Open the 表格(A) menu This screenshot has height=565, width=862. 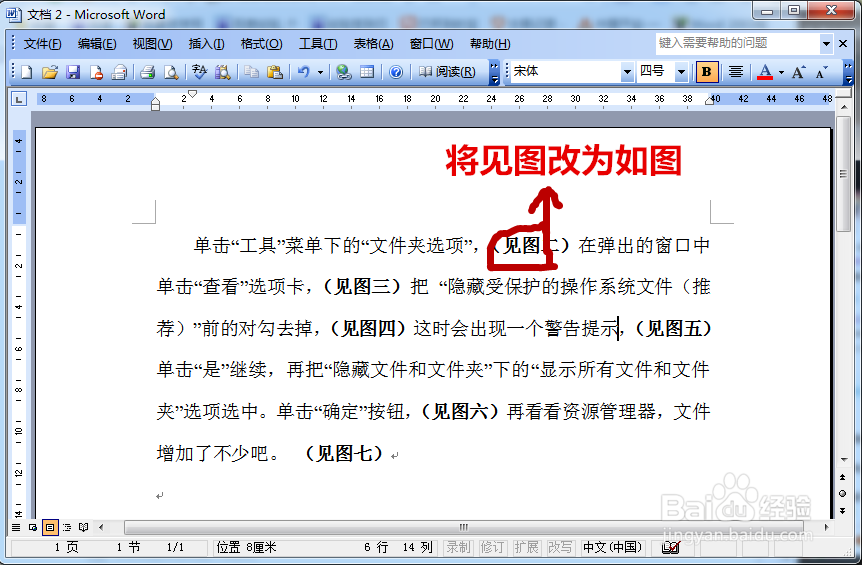pyautogui.click(x=373, y=44)
